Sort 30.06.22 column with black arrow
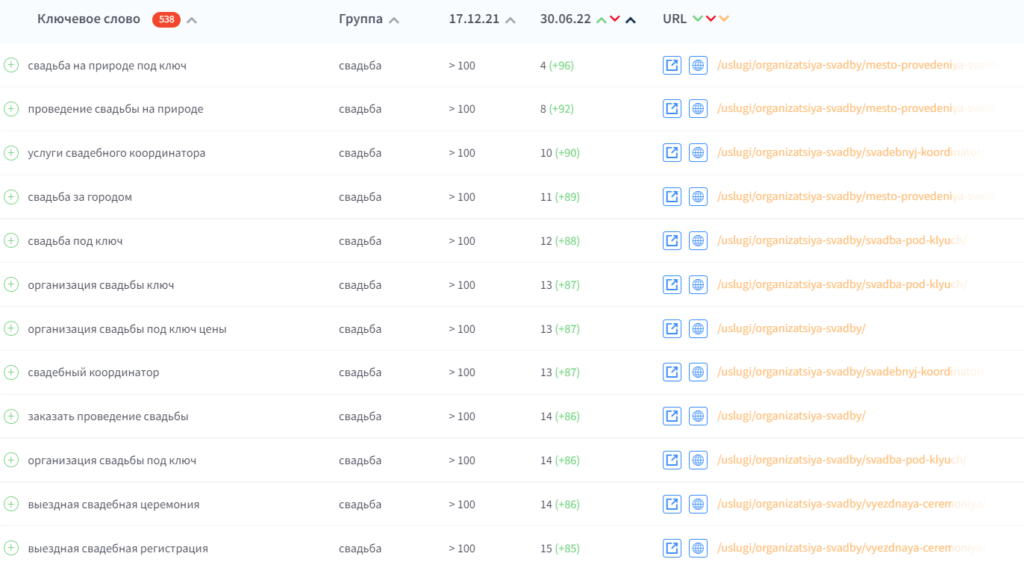Viewport: 1024px width, 565px height. [630, 20]
